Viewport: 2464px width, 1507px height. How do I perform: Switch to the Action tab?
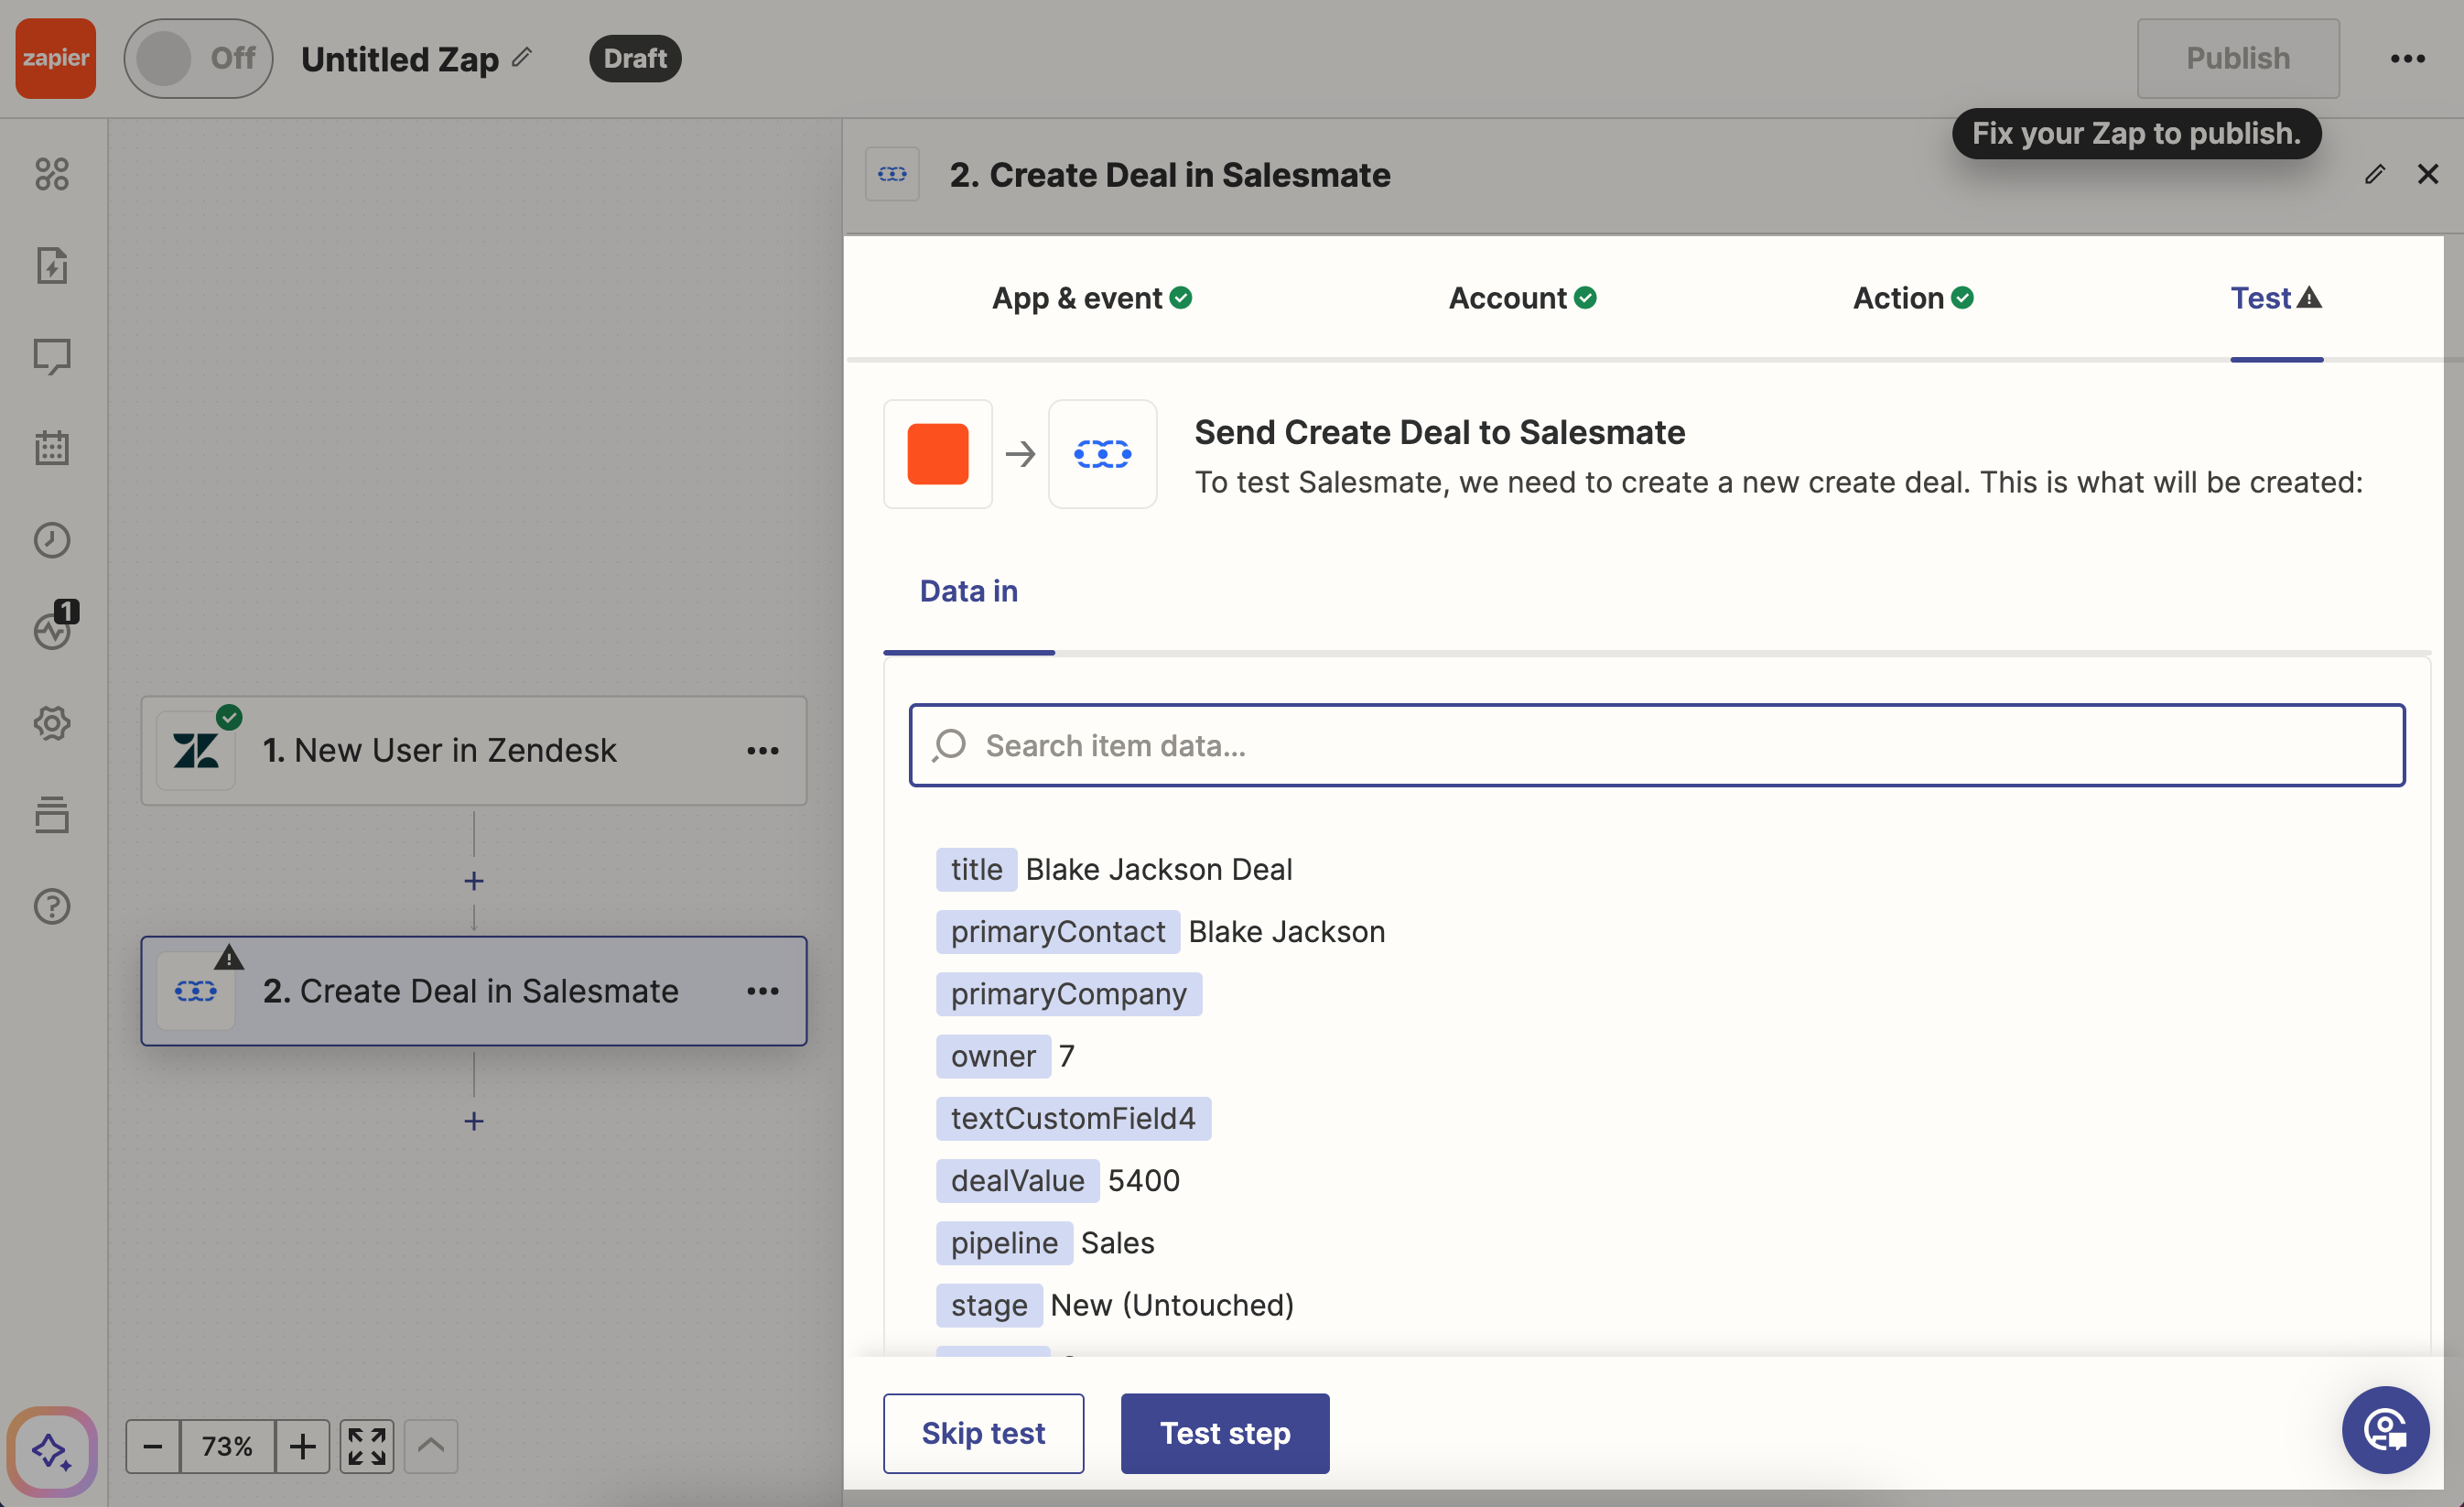[1913, 298]
